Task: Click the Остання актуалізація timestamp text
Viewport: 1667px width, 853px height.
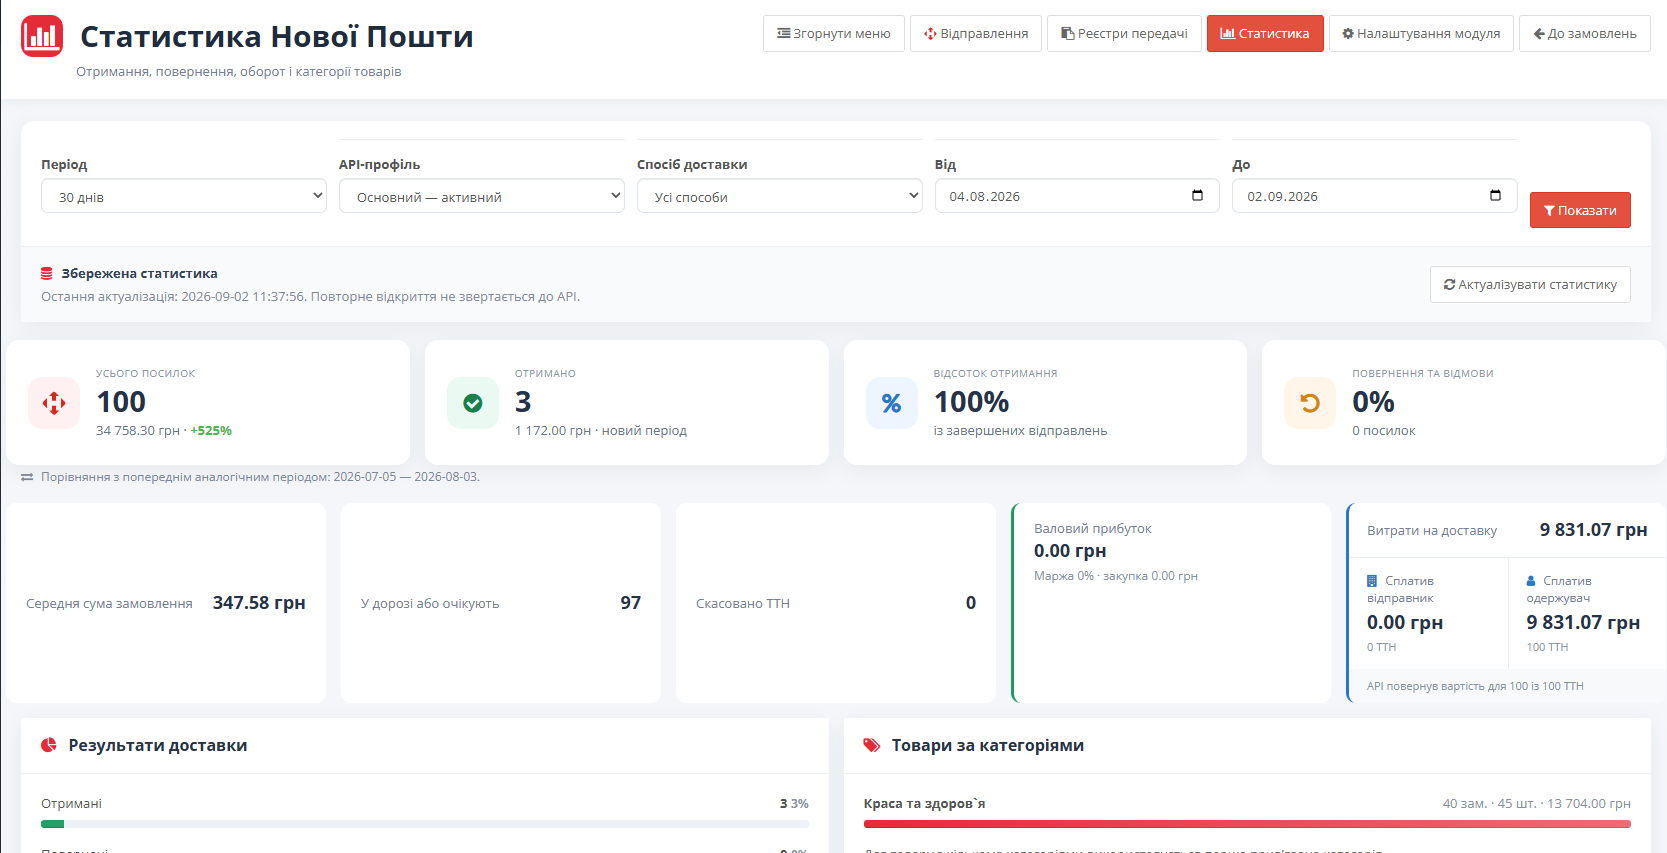Action: coord(310,297)
